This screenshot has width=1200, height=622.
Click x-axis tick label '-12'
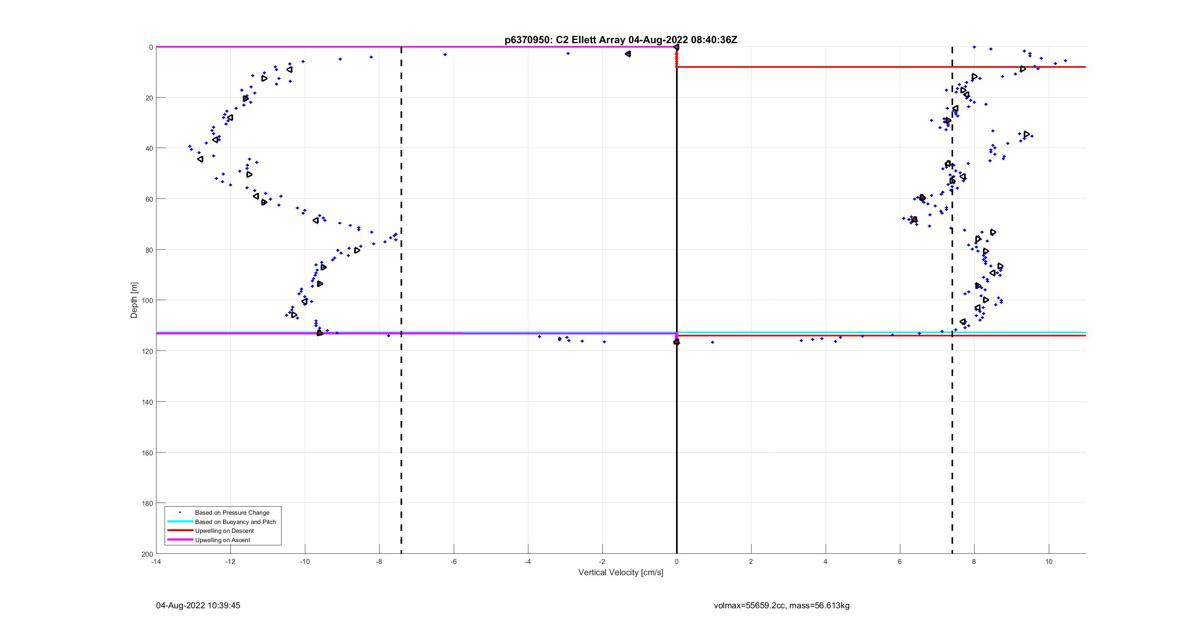coord(230,562)
